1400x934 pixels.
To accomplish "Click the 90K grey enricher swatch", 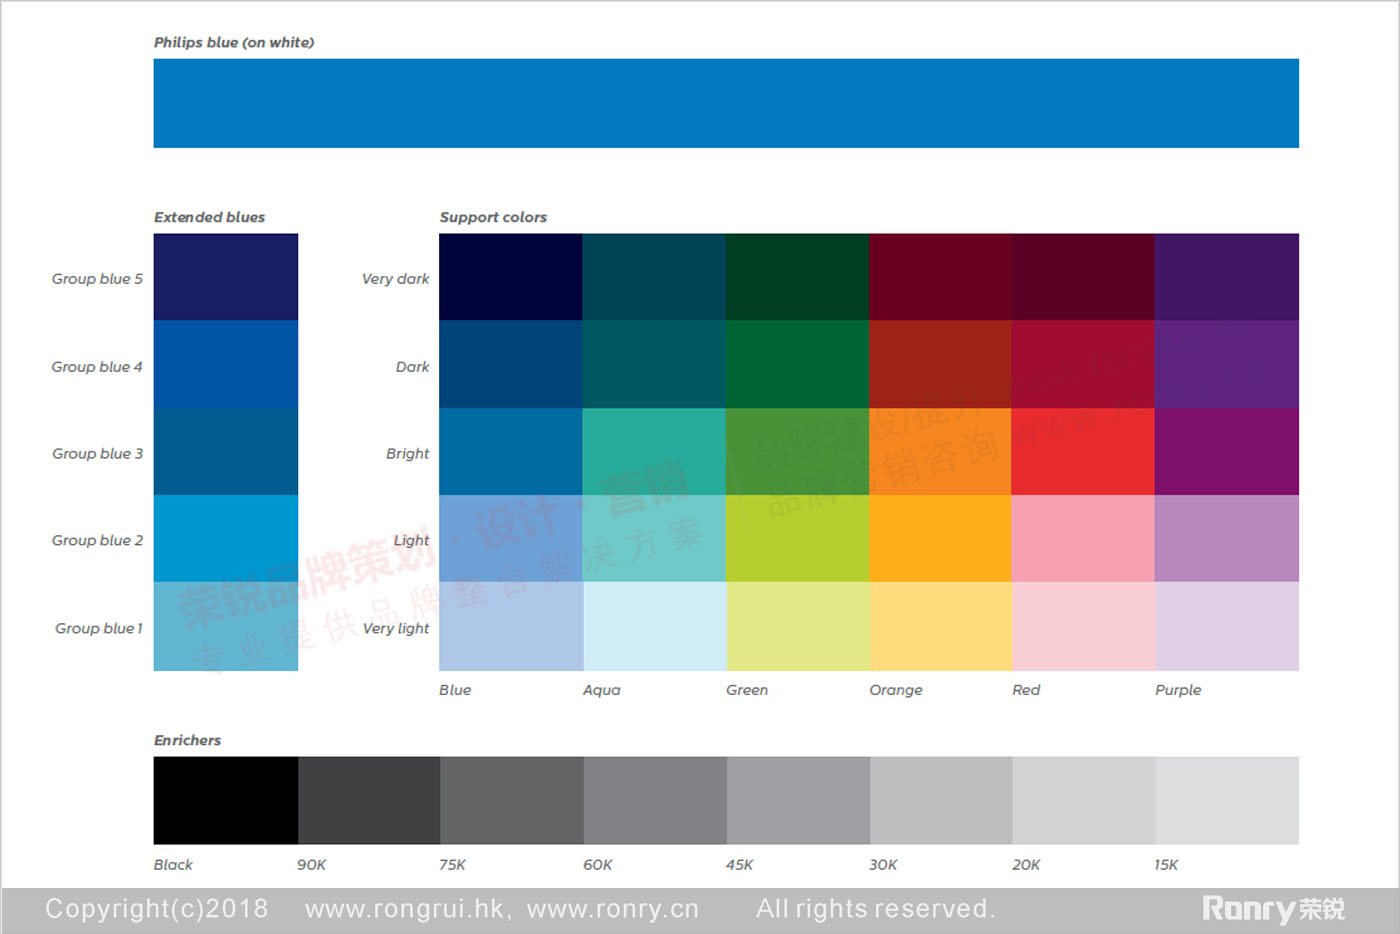I will click(369, 800).
